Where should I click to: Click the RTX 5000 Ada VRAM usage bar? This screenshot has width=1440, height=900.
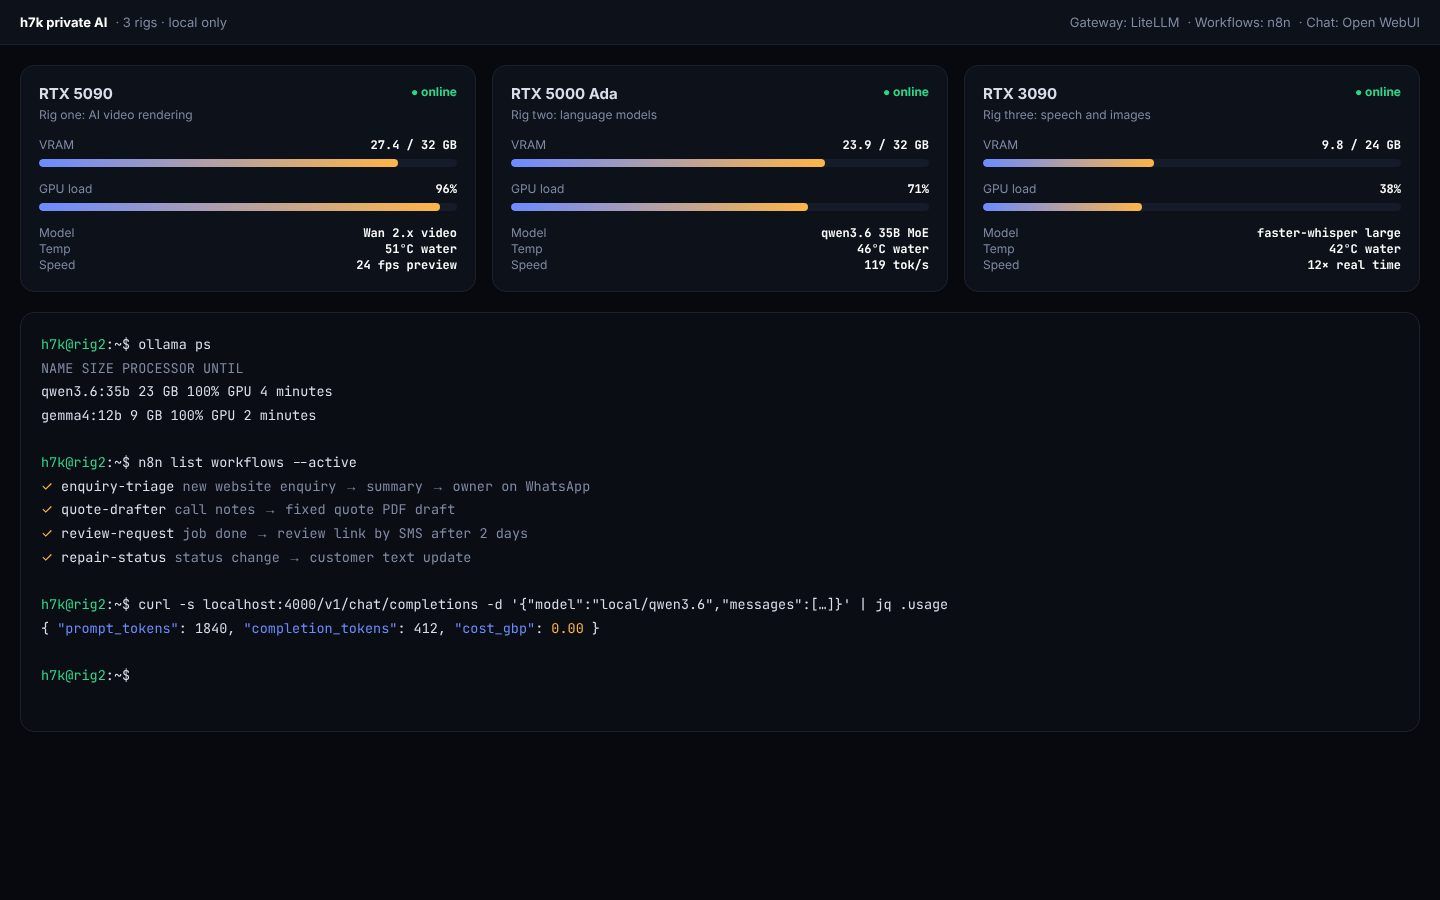tap(720, 163)
